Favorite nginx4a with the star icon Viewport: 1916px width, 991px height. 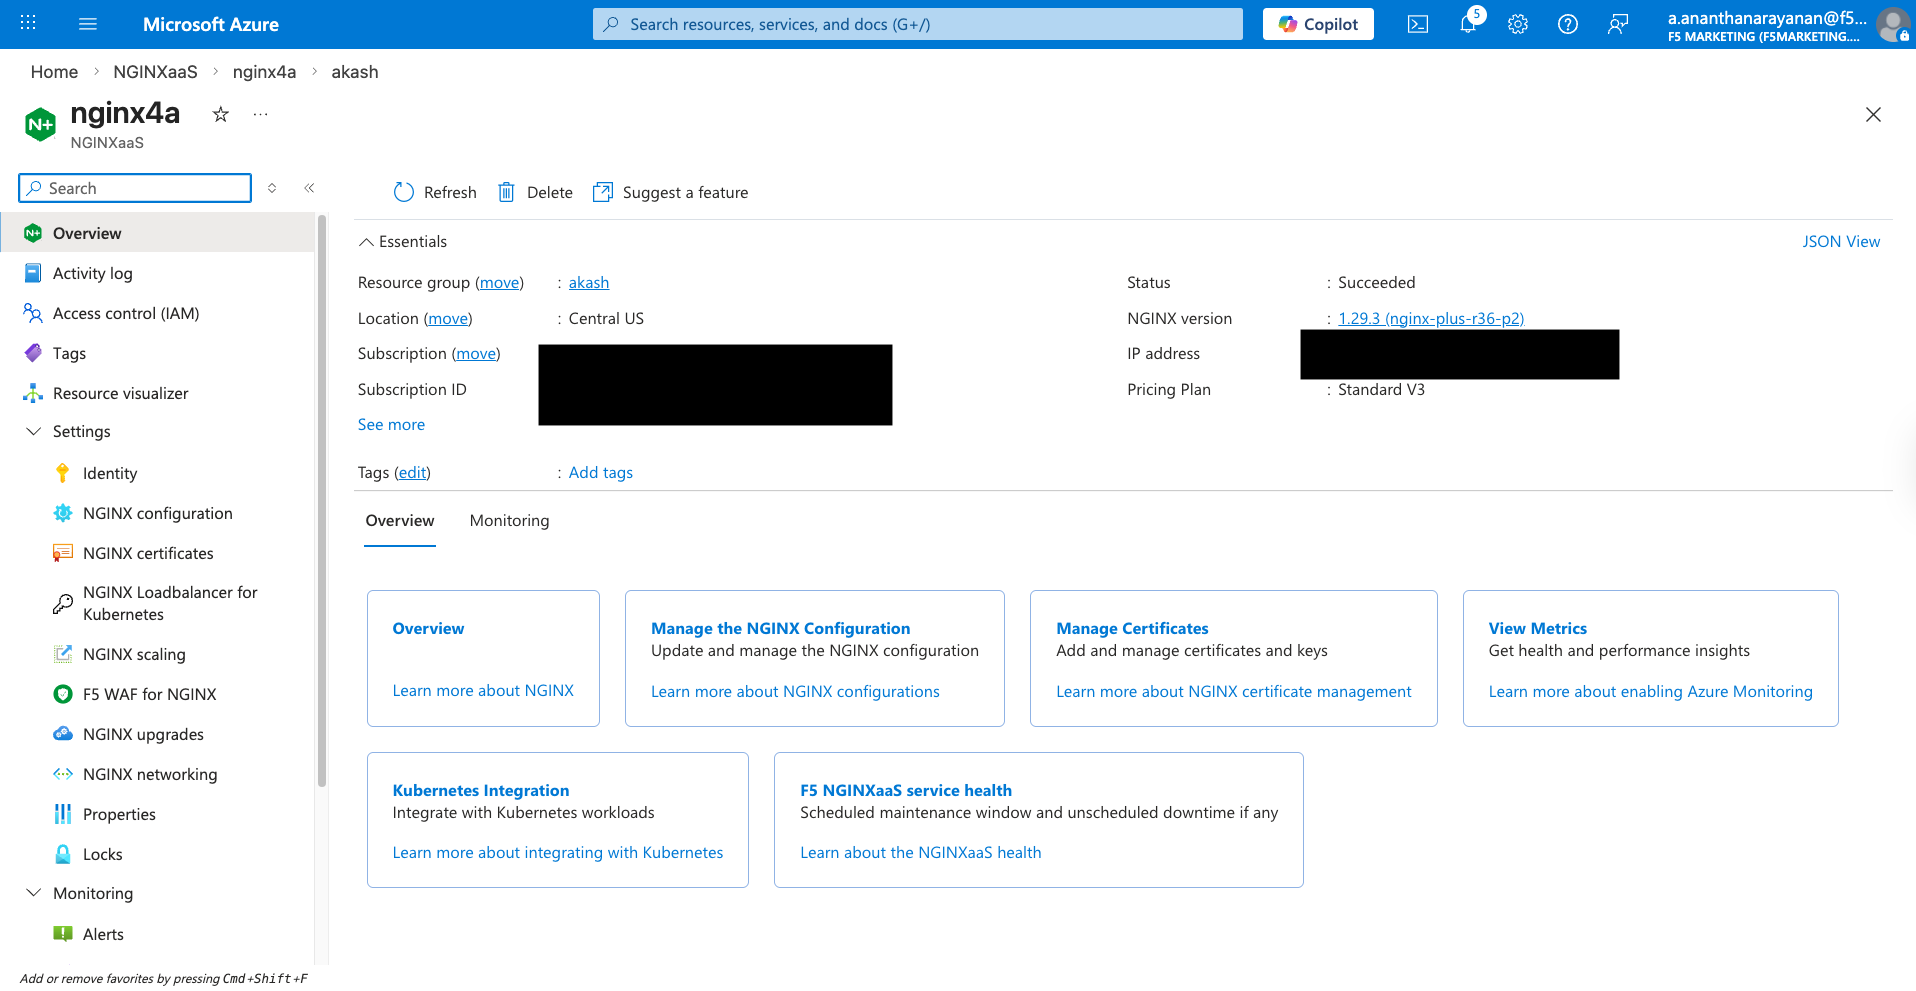point(221,114)
